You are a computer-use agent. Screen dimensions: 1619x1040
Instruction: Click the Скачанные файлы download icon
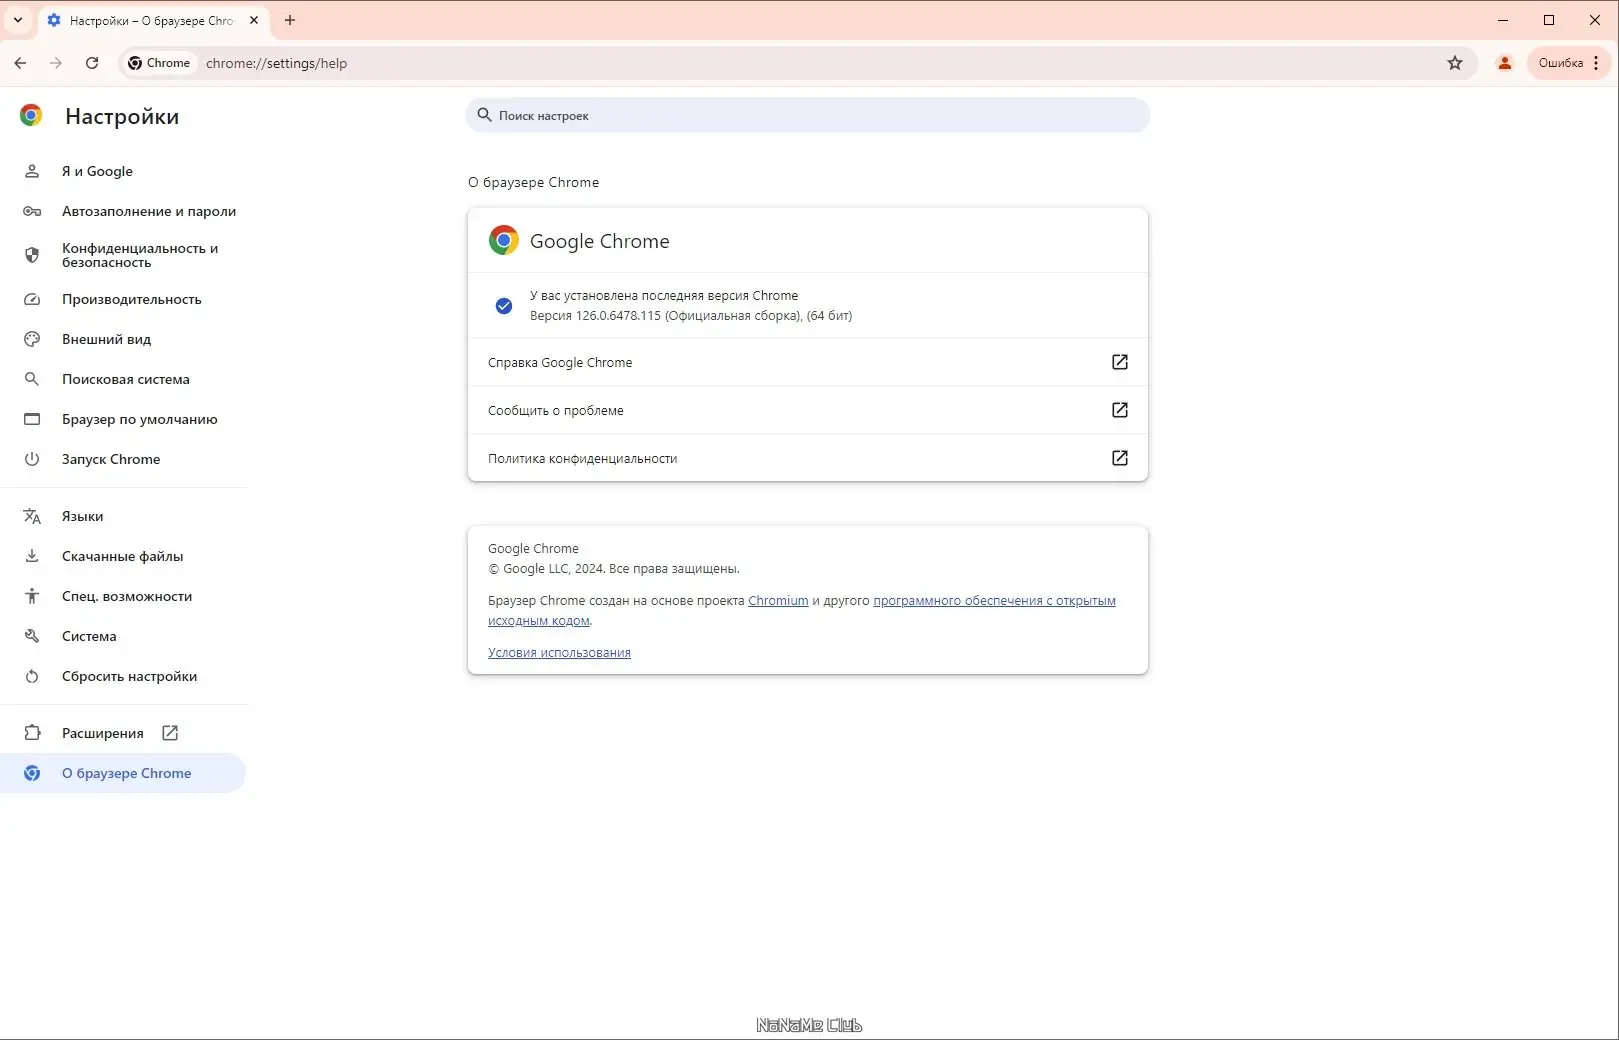tap(32, 556)
